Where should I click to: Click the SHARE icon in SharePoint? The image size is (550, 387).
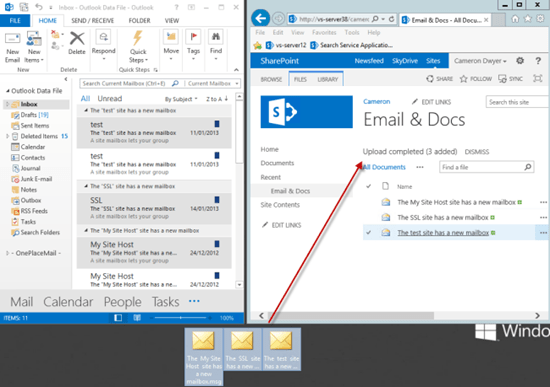point(430,79)
